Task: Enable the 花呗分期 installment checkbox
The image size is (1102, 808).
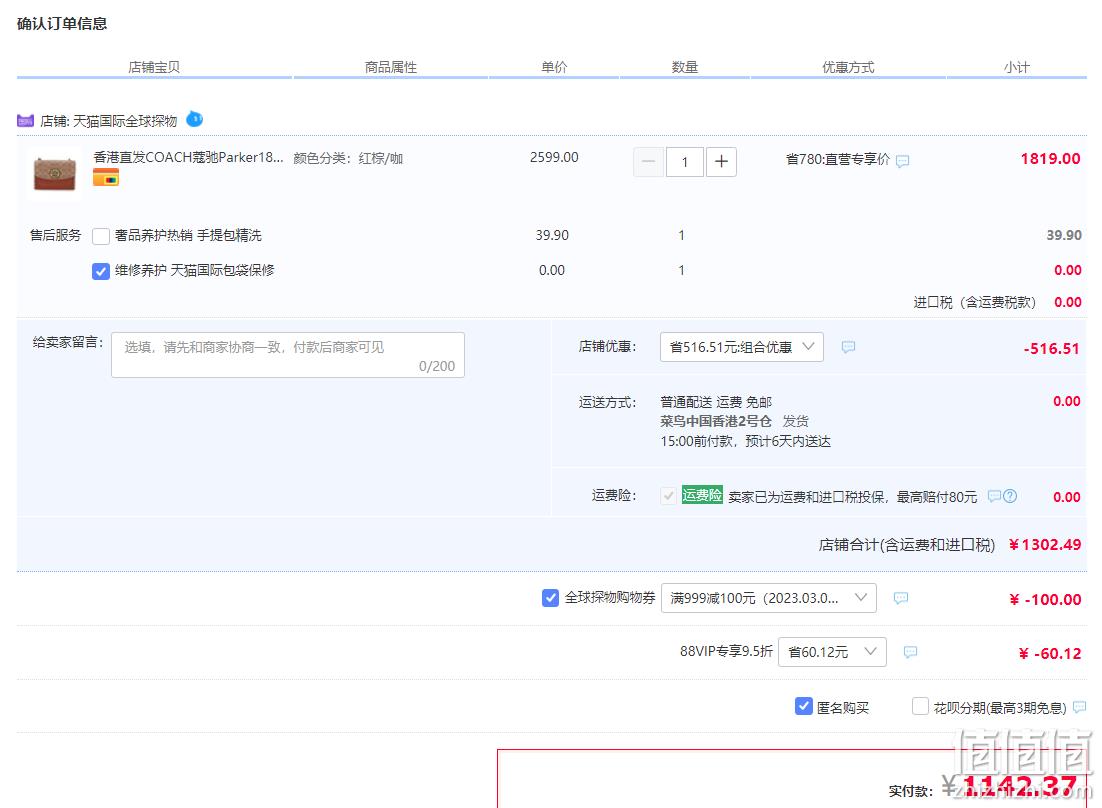Action: 920,706
